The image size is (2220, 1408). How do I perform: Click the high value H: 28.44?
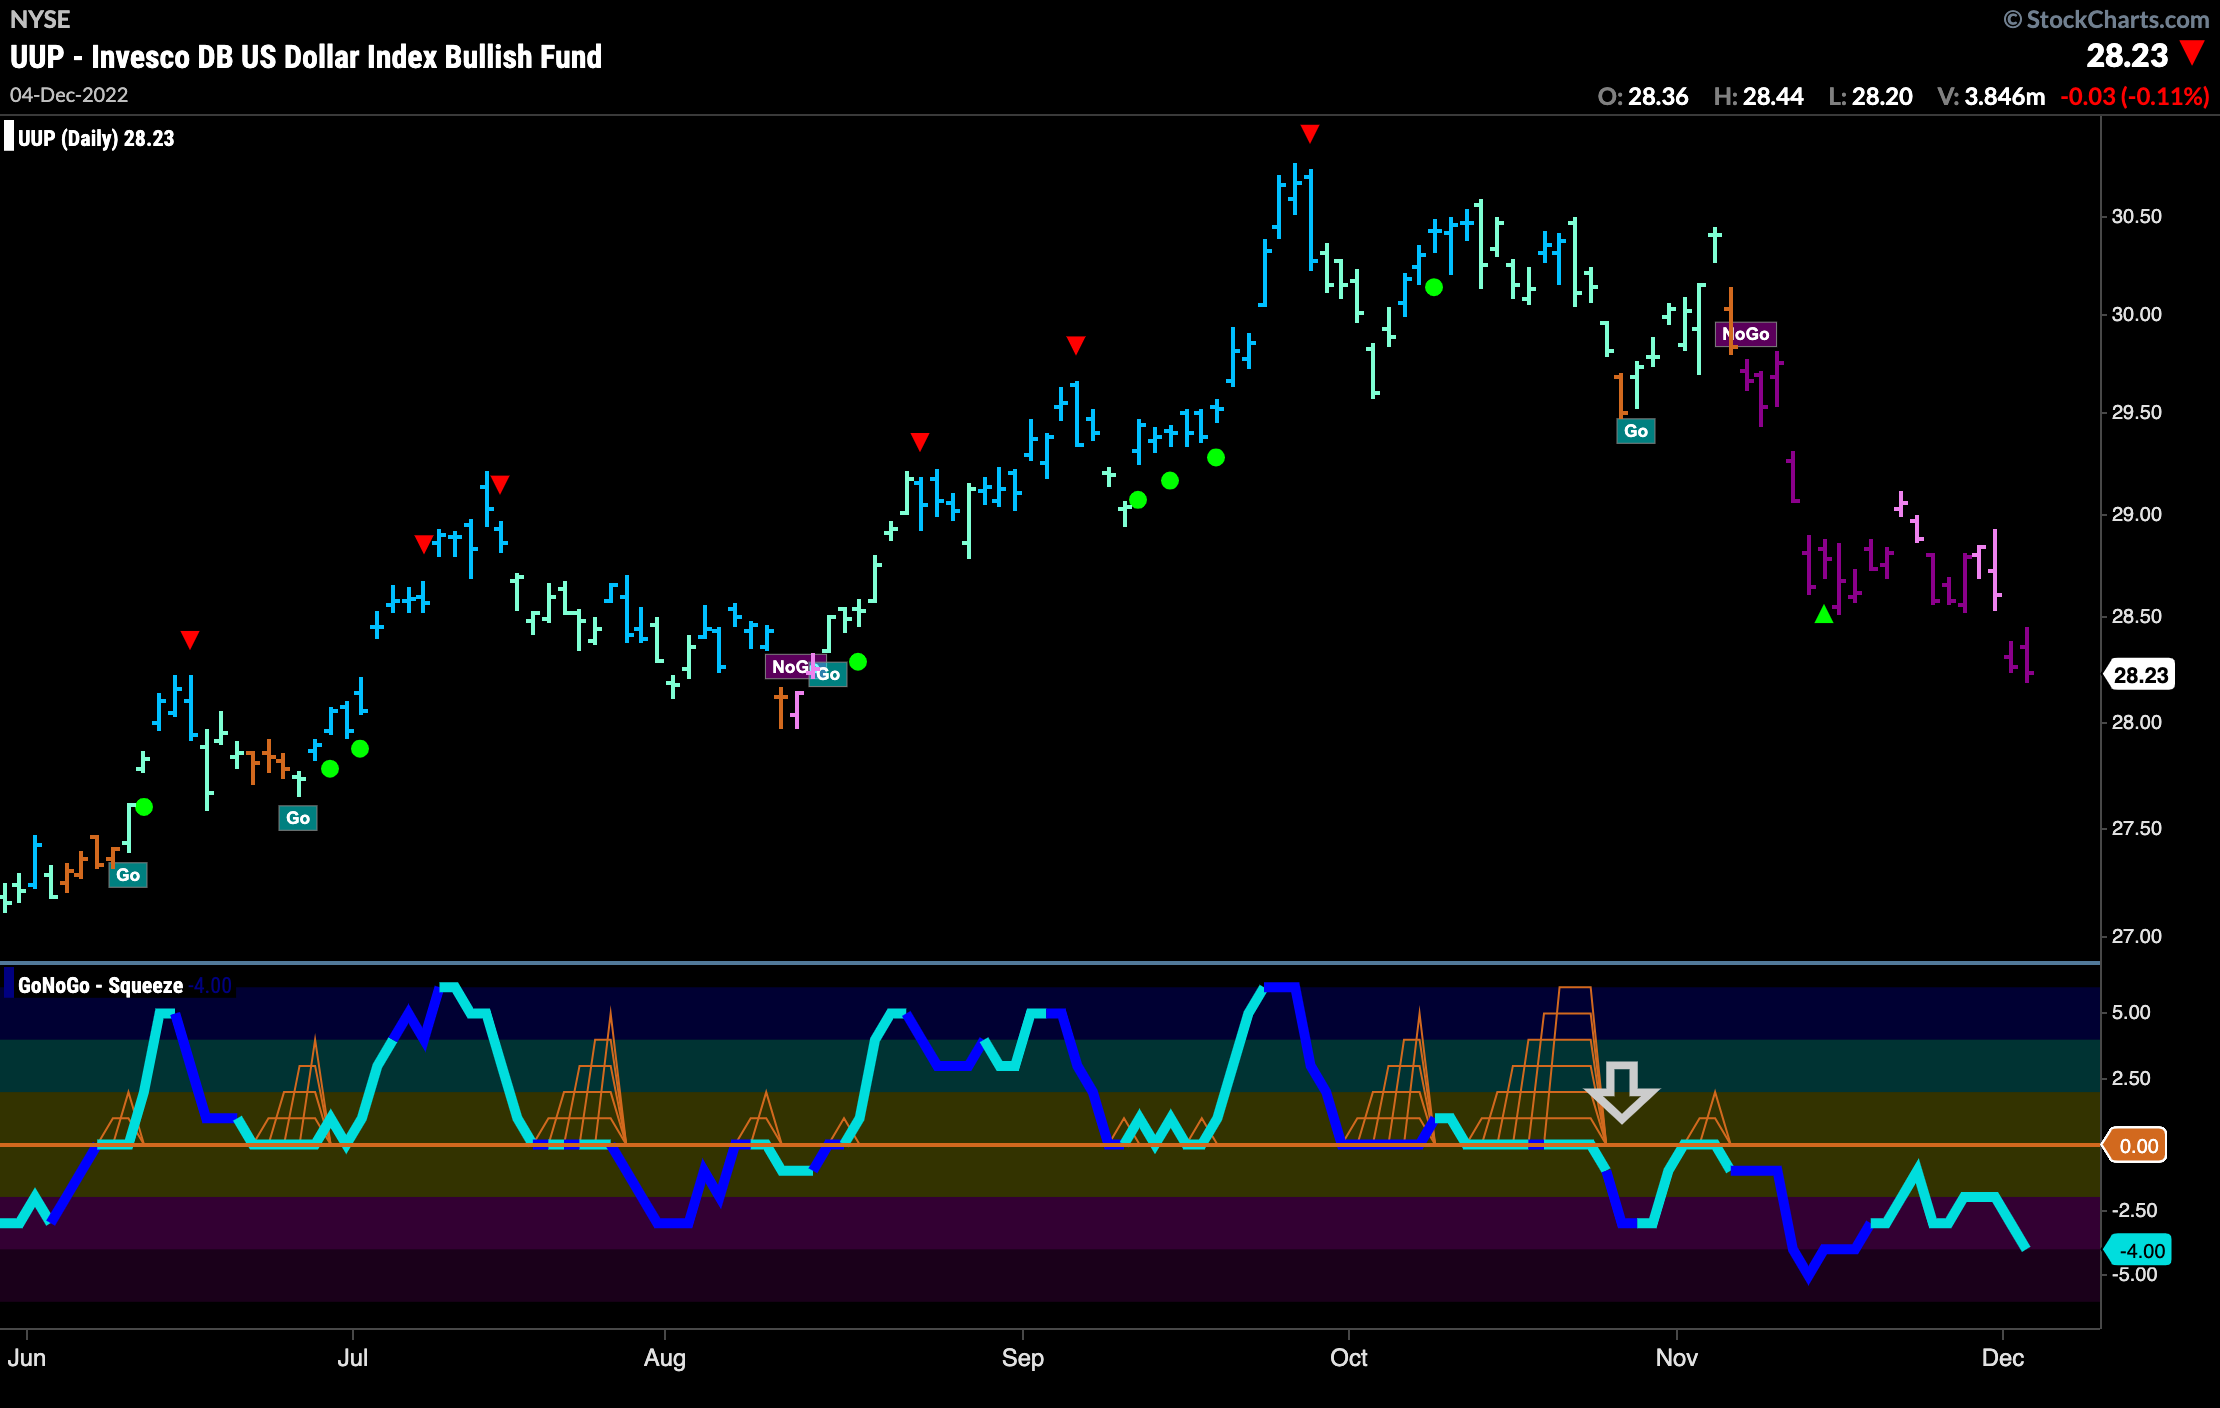(x=1759, y=96)
